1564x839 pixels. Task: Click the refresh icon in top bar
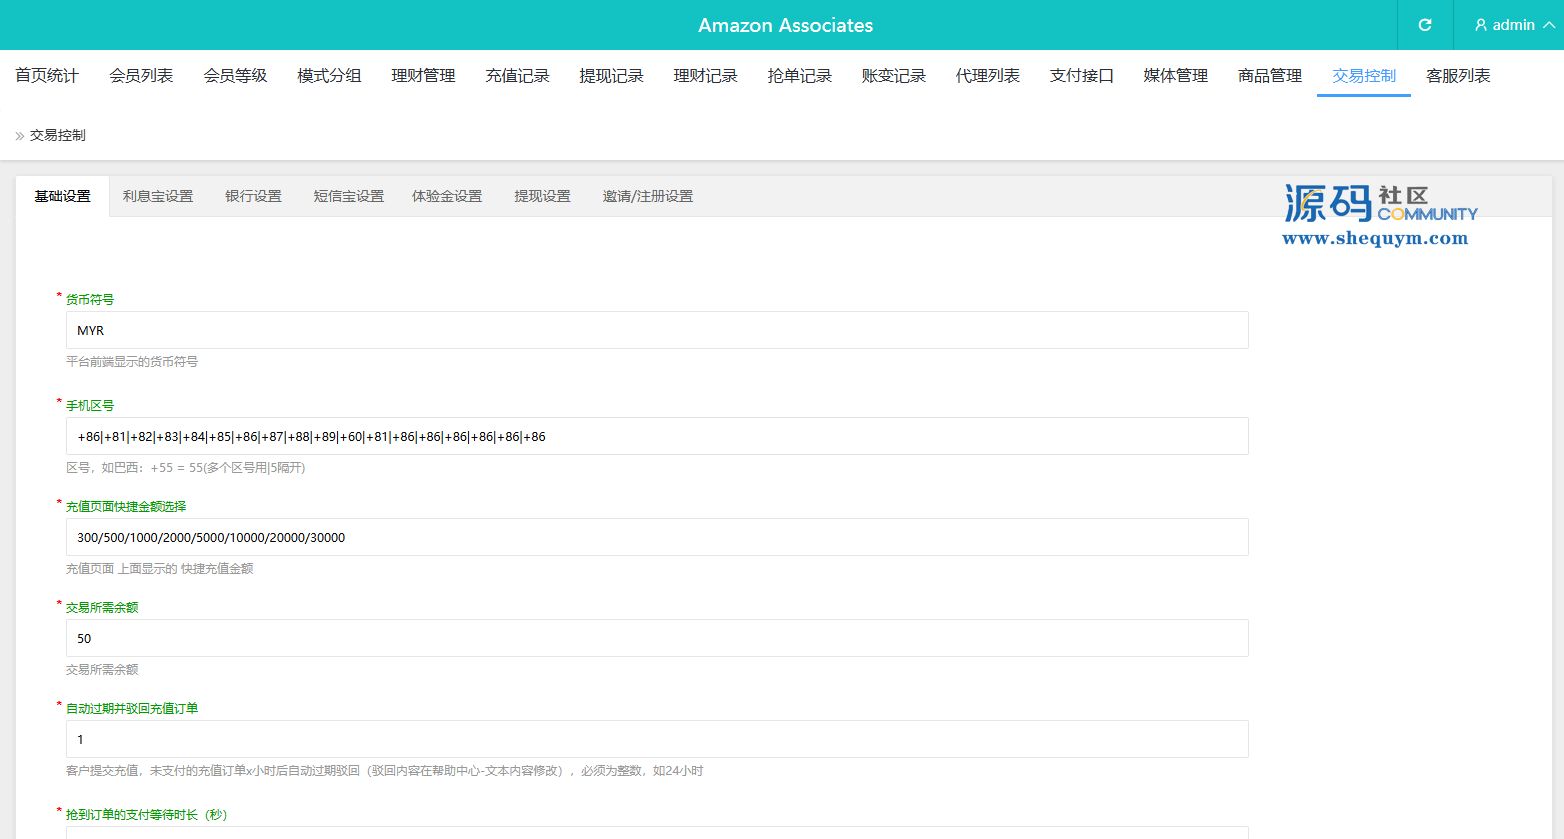click(x=1425, y=25)
